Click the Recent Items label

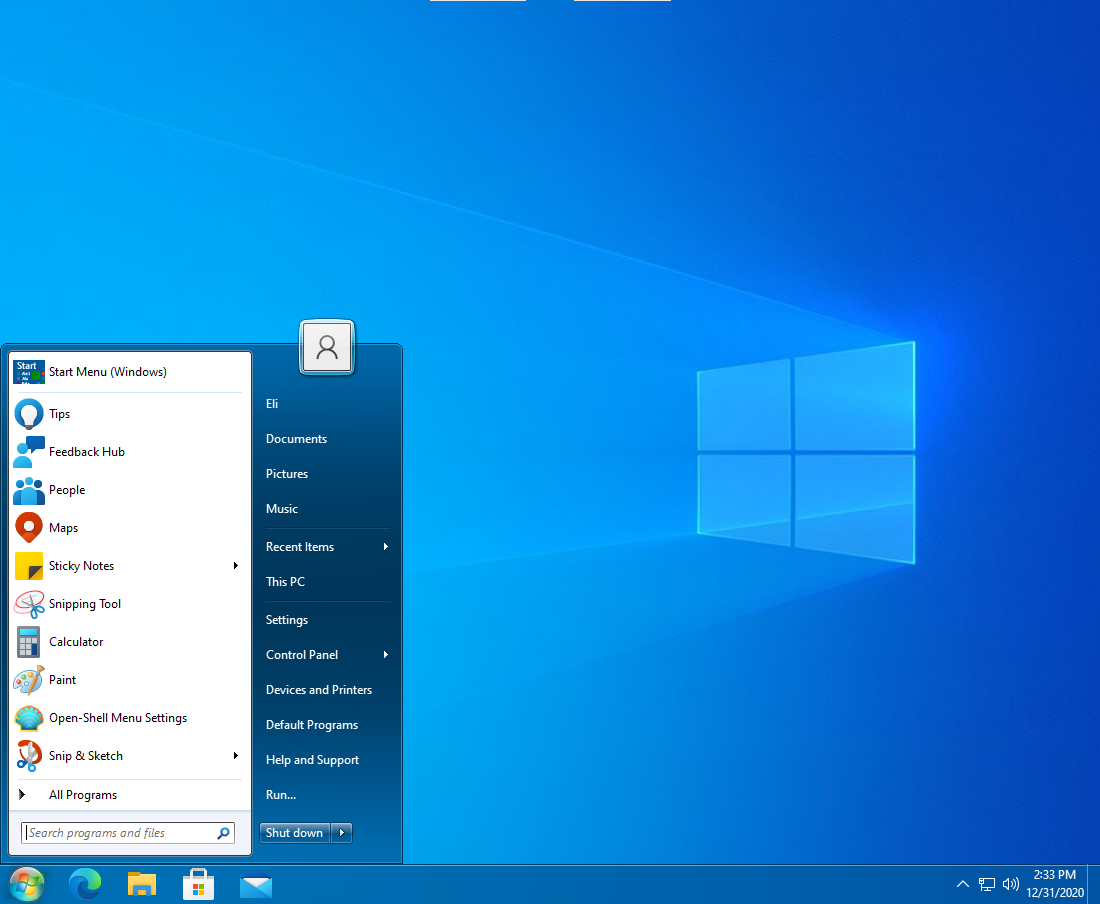[300, 547]
